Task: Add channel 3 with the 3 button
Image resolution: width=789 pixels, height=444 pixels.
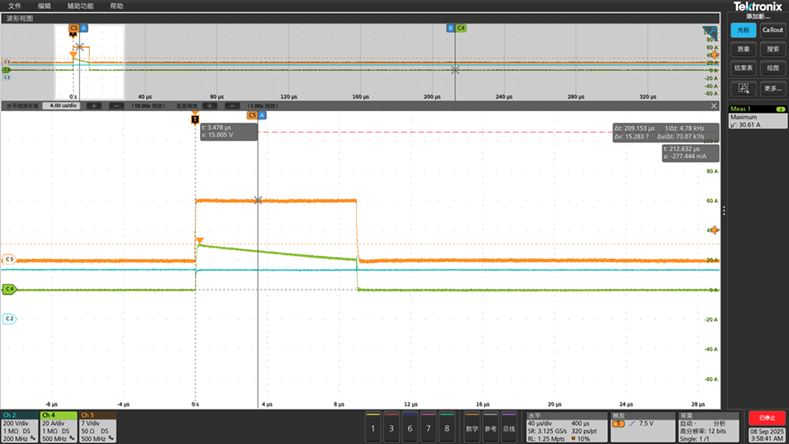Action: coord(391,427)
